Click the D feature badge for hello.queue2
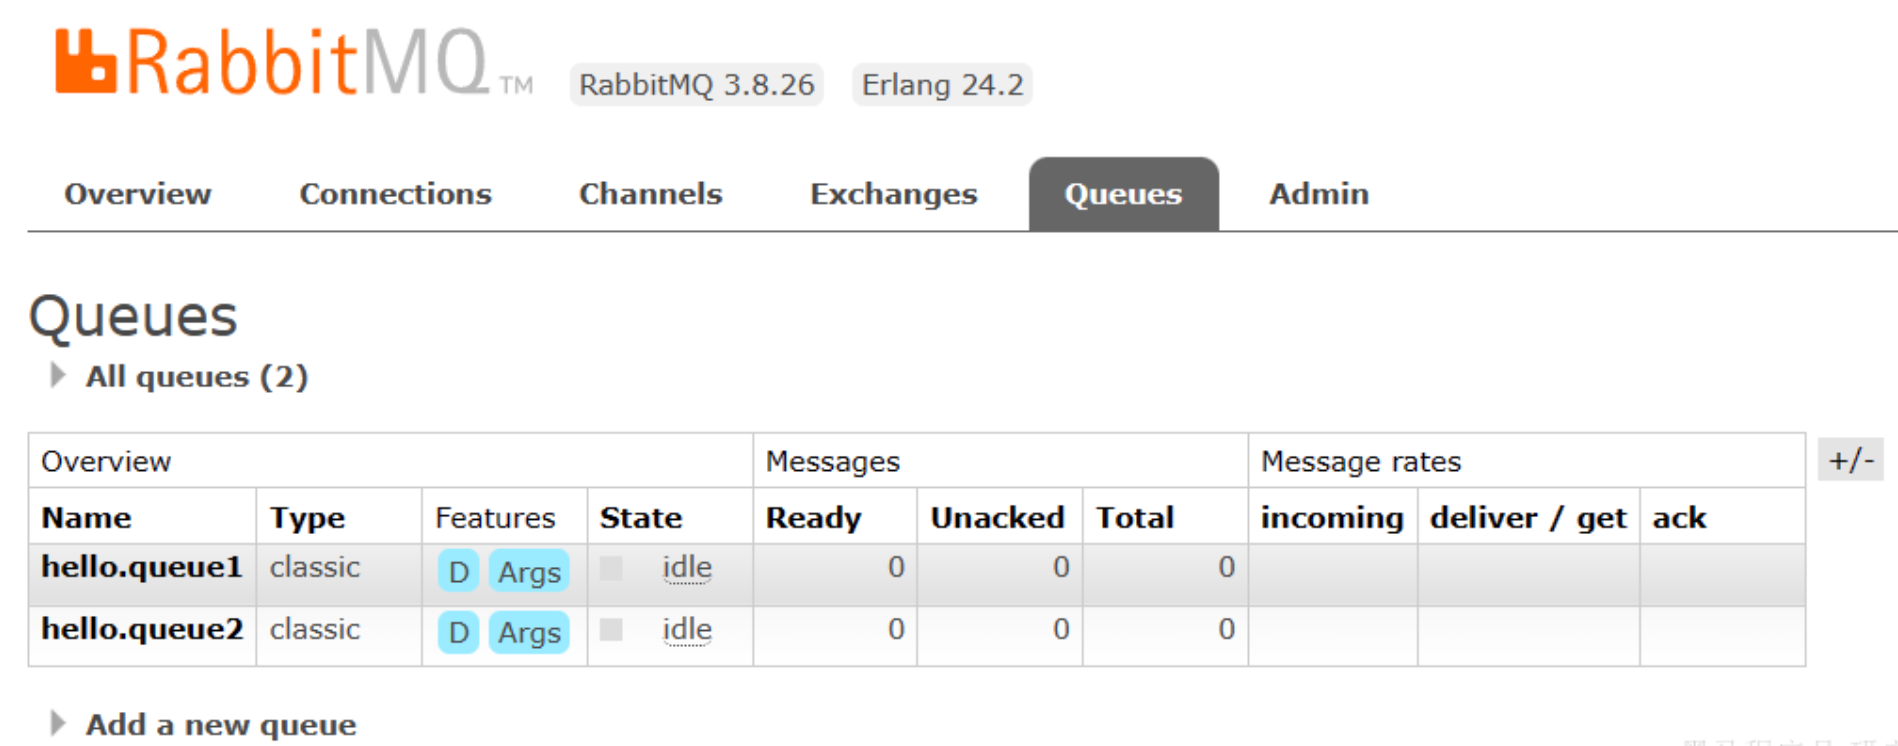The height and width of the screenshot is (746, 1898). pos(458,632)
